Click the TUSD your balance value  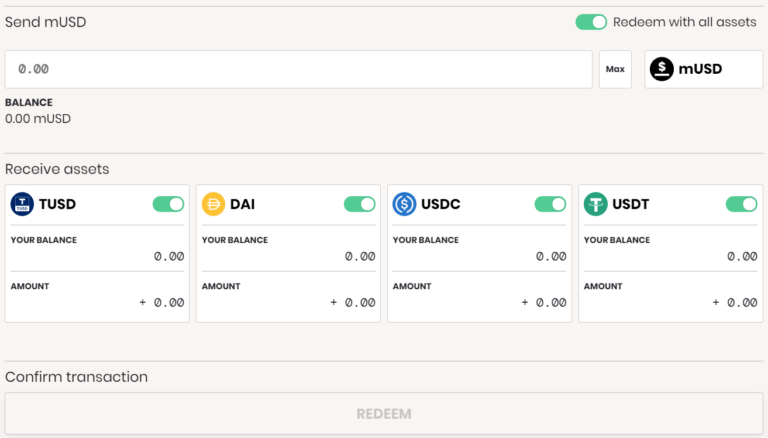(x=169, y=256)
